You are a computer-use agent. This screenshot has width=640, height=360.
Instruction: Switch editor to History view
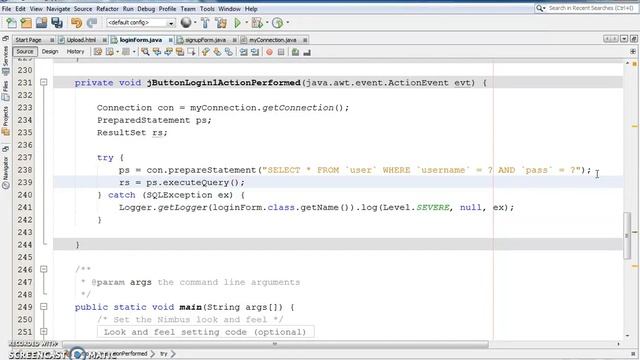pyautogui.click(x=75, y=51)
